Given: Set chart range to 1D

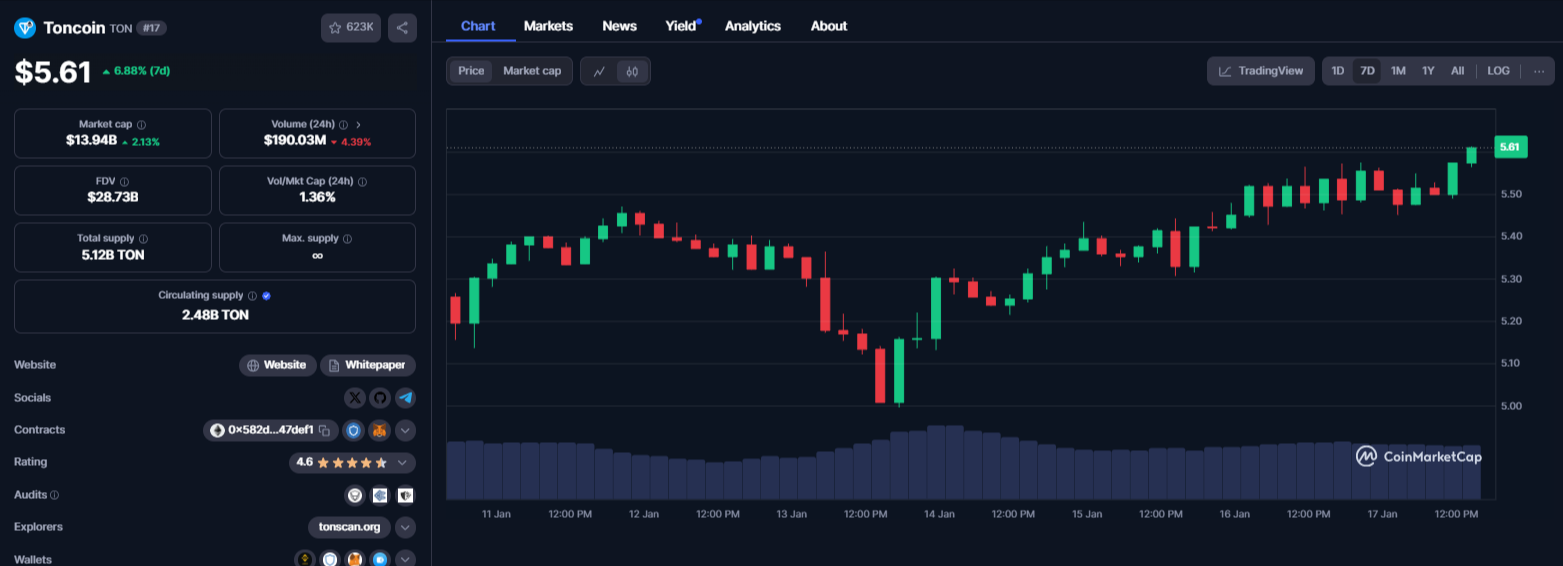Looking at the screenshot, I should (x=1338, y=71).
